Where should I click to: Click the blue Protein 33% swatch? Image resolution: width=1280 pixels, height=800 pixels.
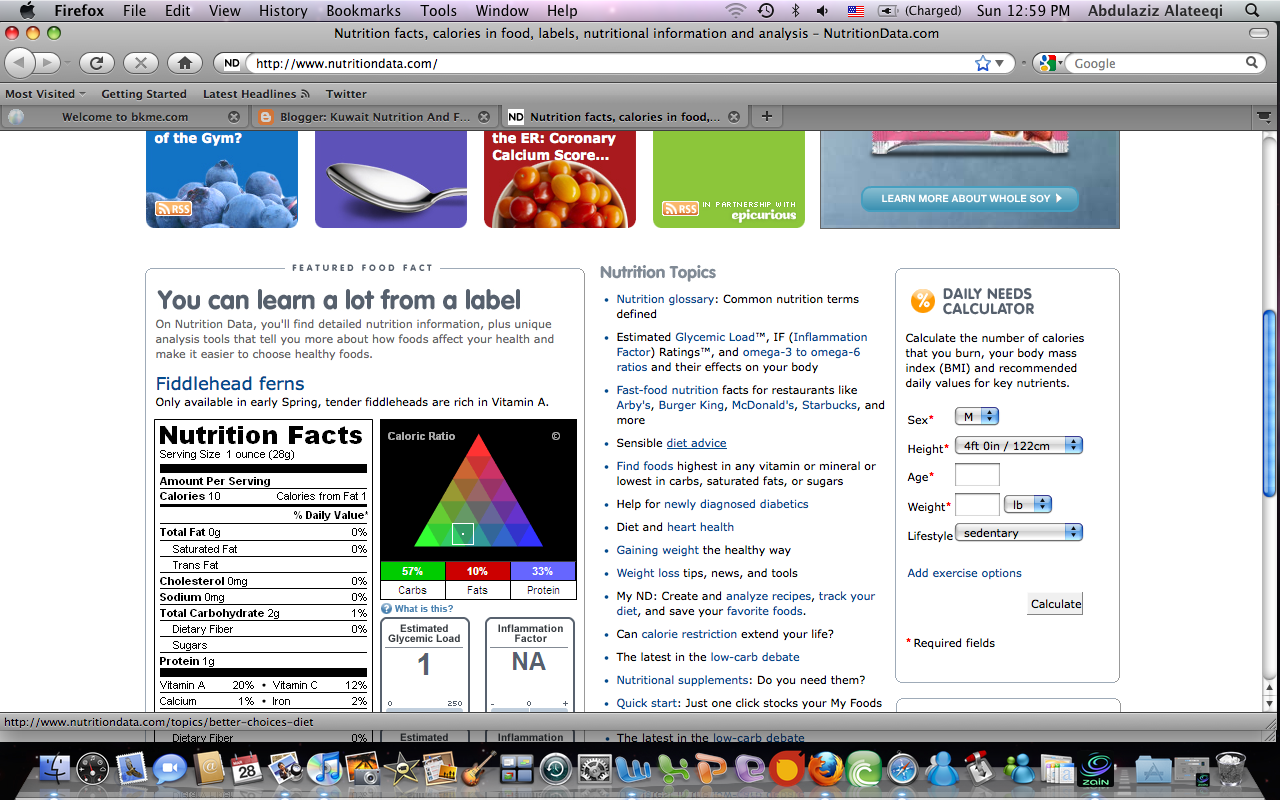[543, 571]
